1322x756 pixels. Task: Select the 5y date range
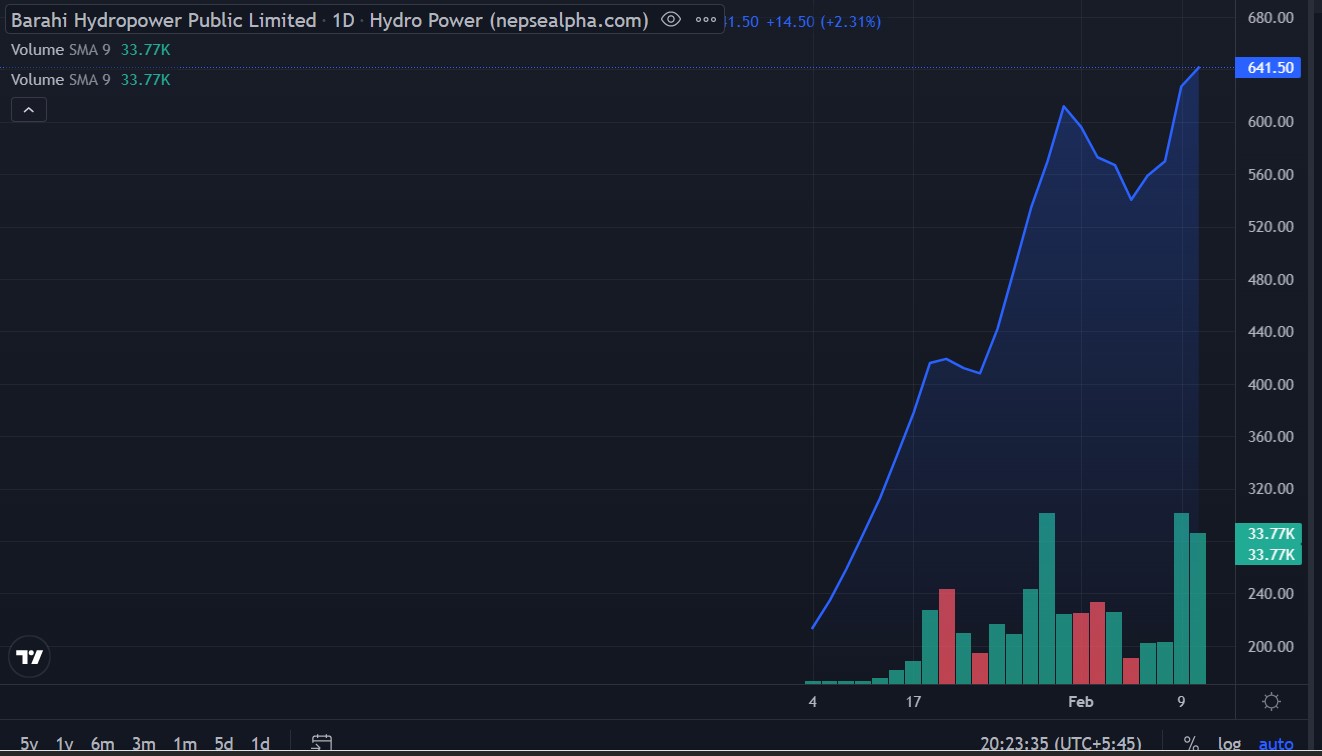pos(29,744)
